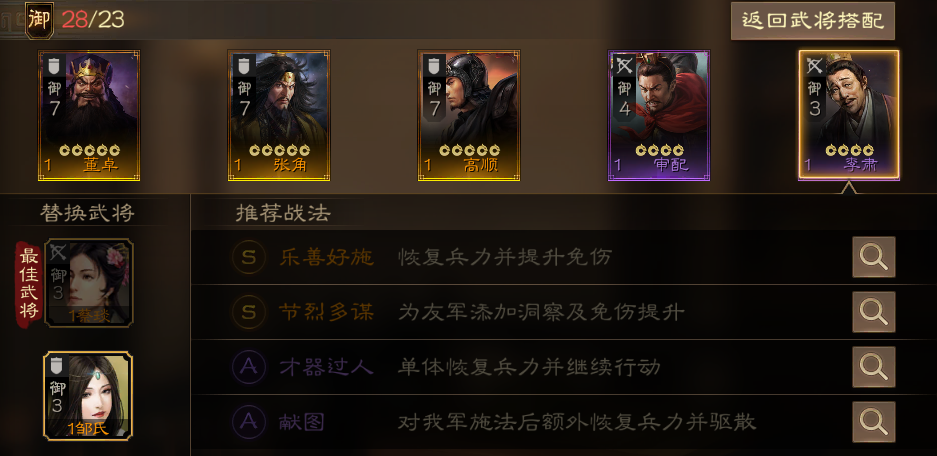937x456 pixels.
Task: Click the 御 cost badge at top left
Action: point(39,20)
